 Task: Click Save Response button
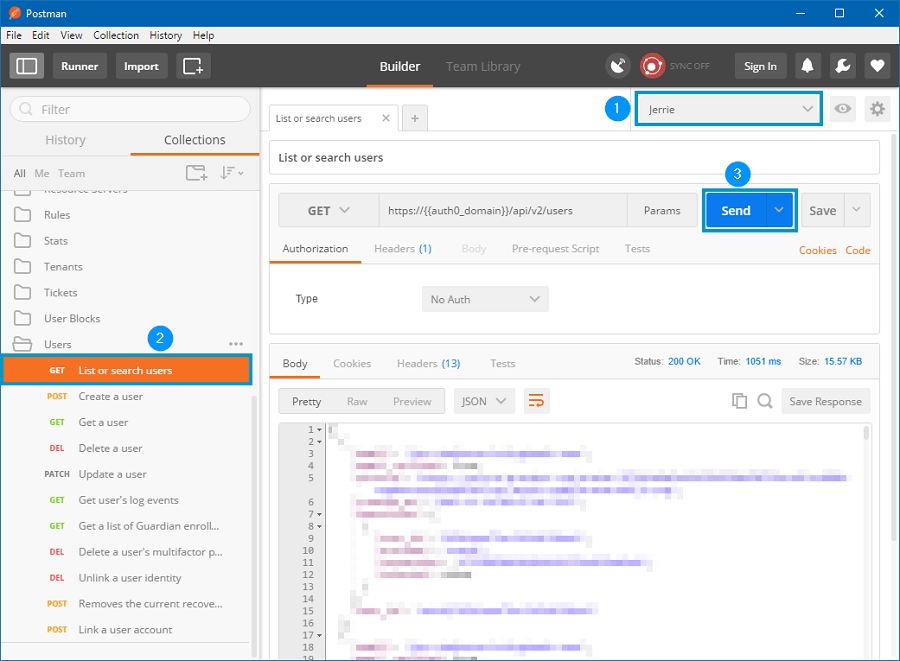click(825, 401)
